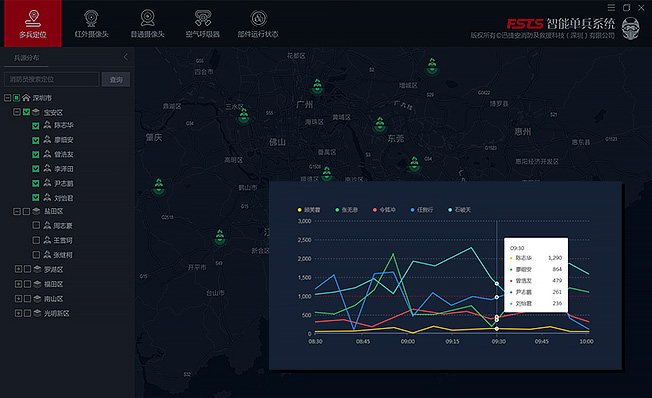Open the 空气呼吸器 air respirator tab
This screenshot has height=398, width=652.
[x=203, y=24]
